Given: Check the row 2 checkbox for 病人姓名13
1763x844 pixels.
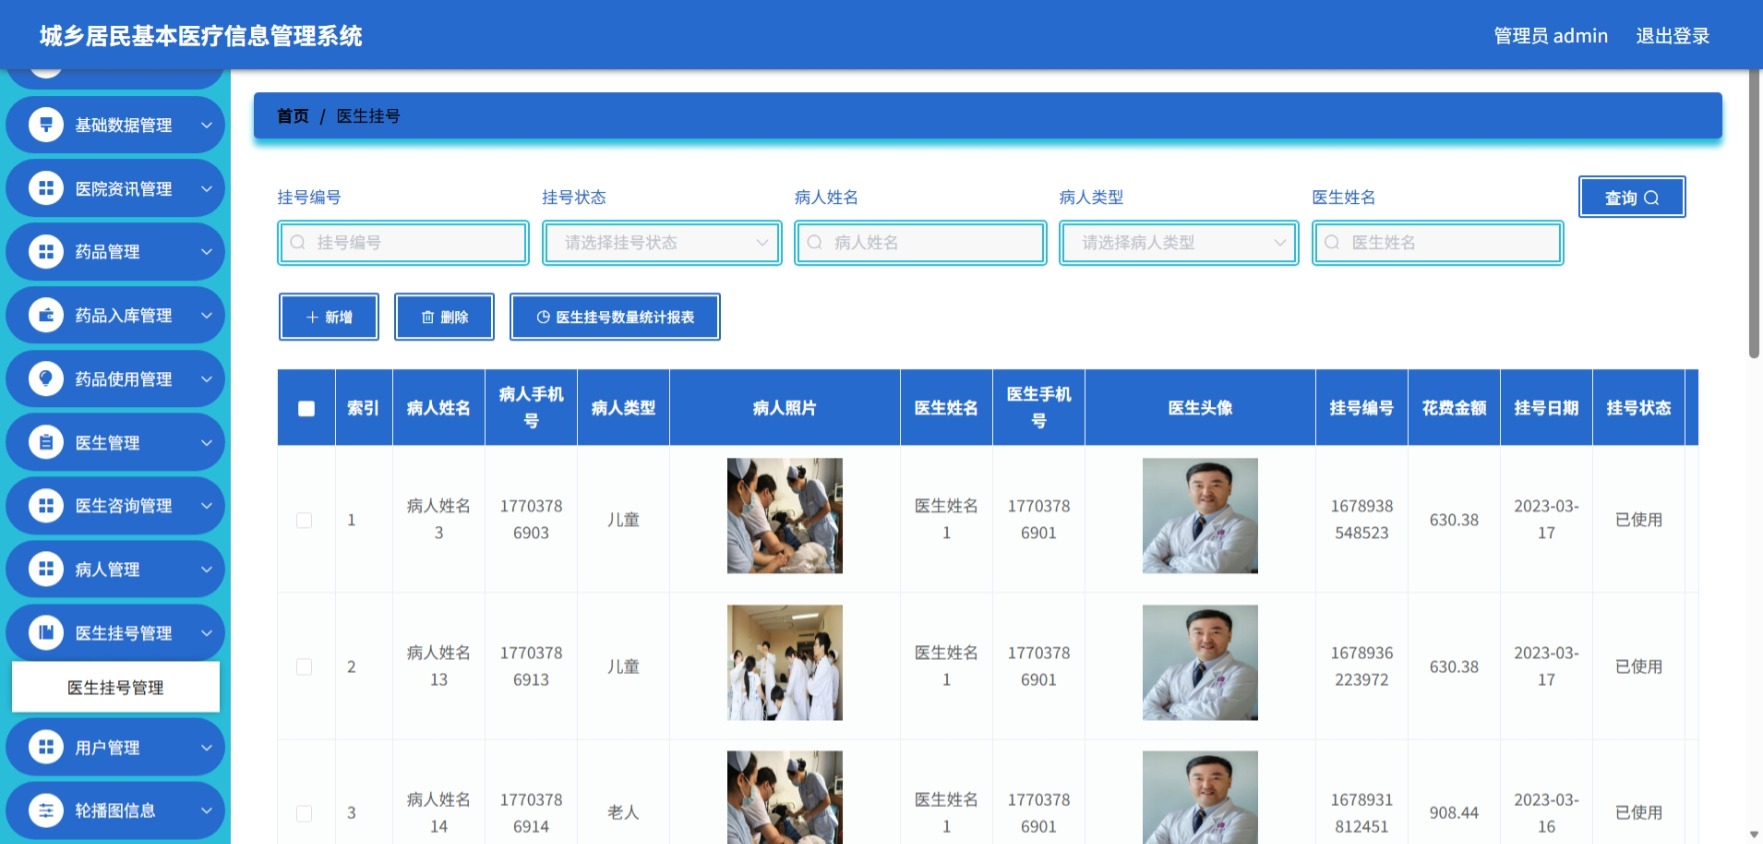Looking at the screenshot, I should click(x=304, y=667).
